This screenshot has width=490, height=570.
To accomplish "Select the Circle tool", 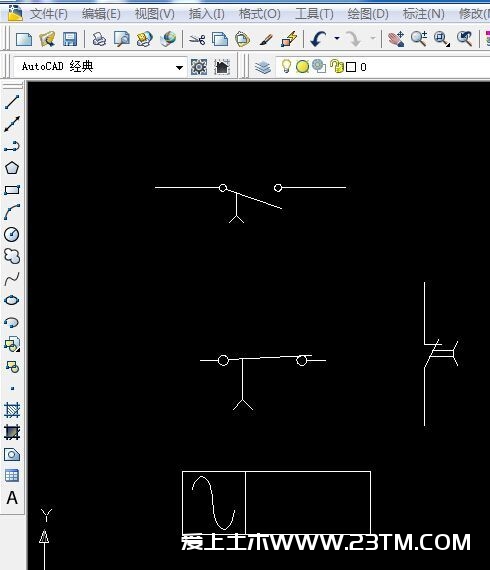I will point(12,234).
